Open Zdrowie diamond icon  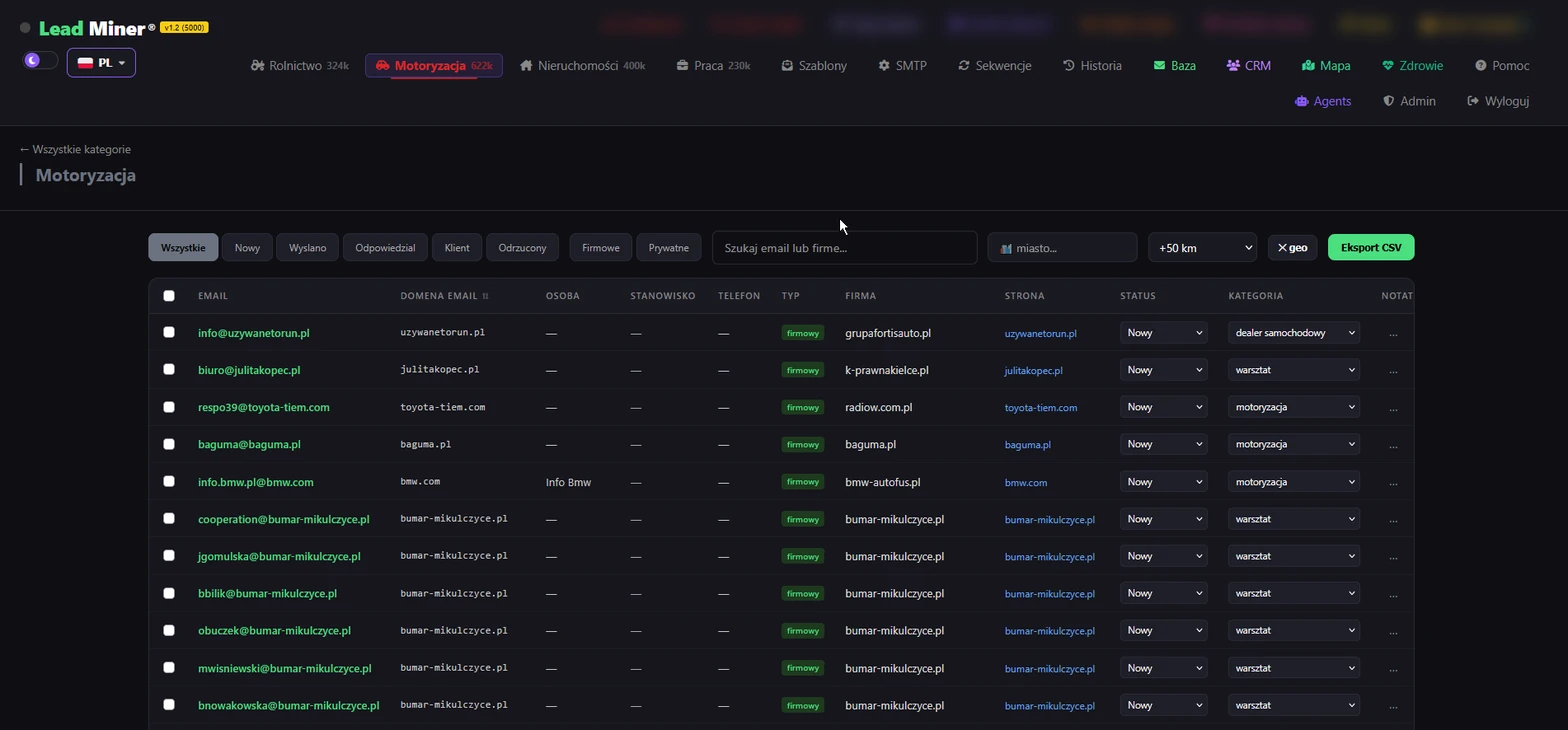1388,66
